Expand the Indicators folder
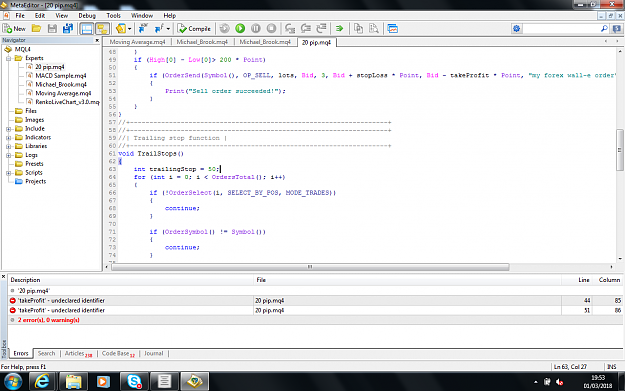625x391 pixels. point(8,138)
